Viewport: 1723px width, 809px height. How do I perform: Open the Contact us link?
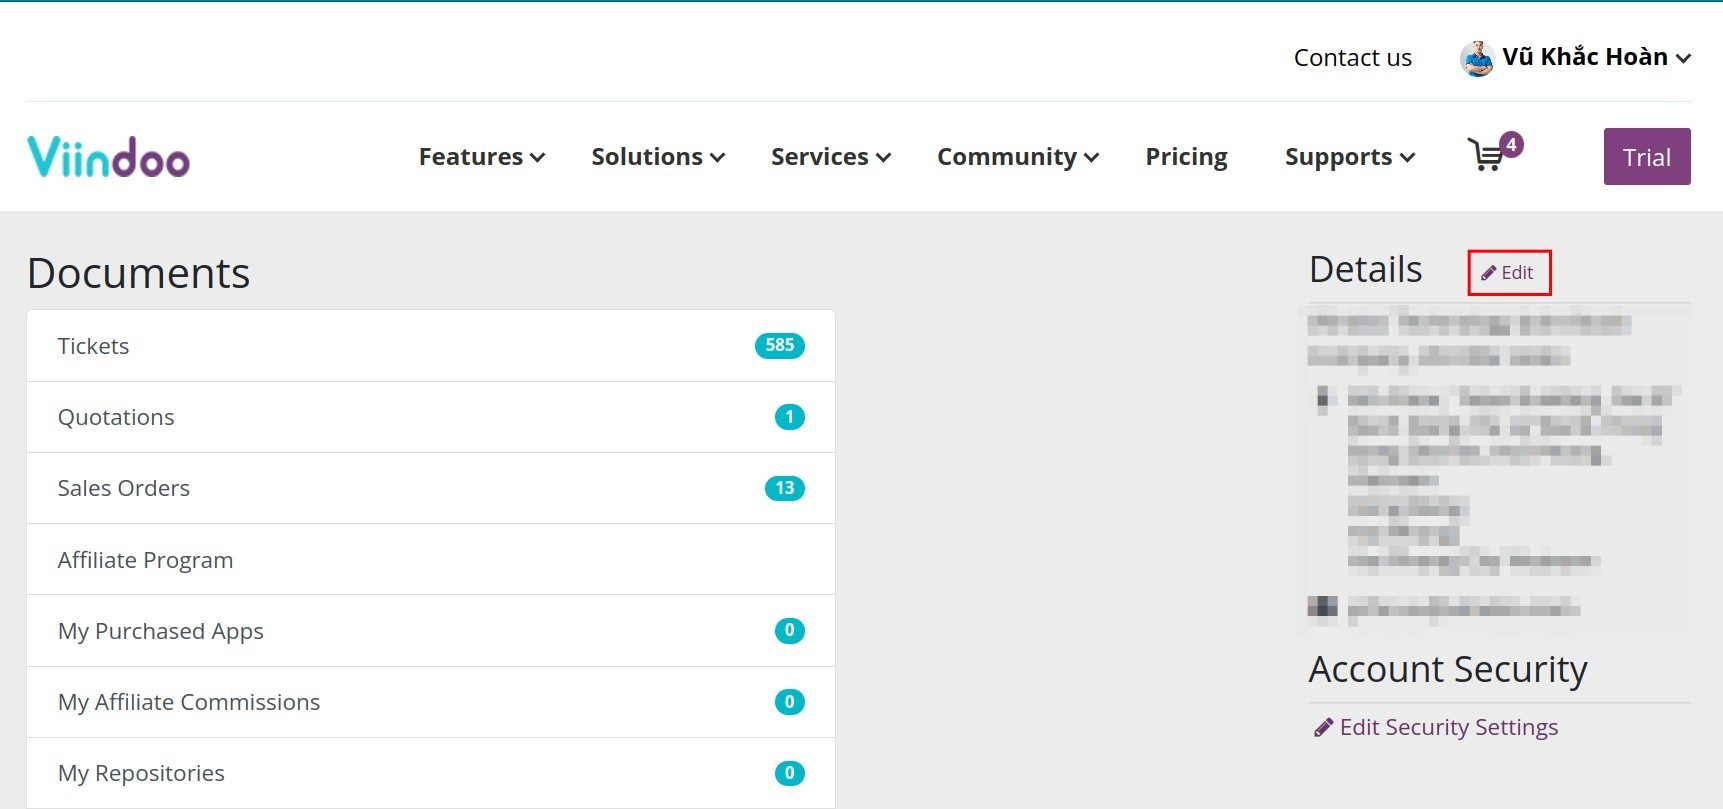(1352, 58)
